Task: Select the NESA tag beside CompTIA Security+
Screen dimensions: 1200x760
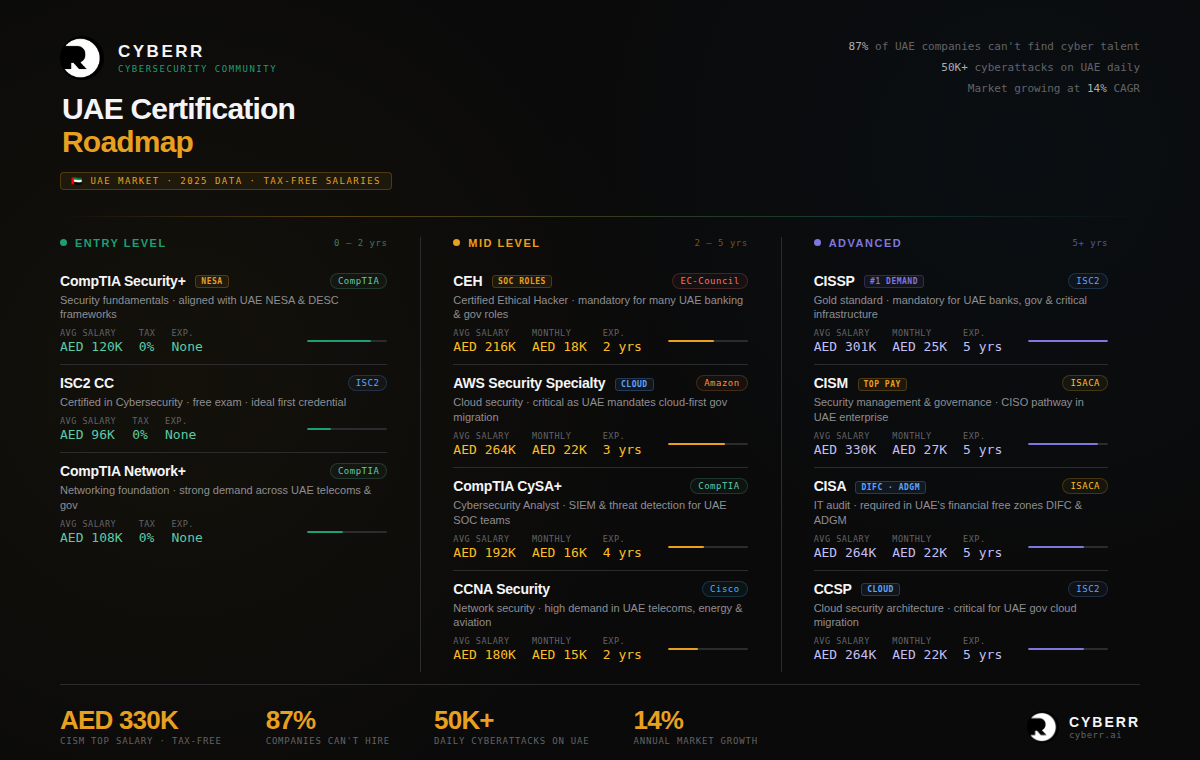Action: pos(212,281)
